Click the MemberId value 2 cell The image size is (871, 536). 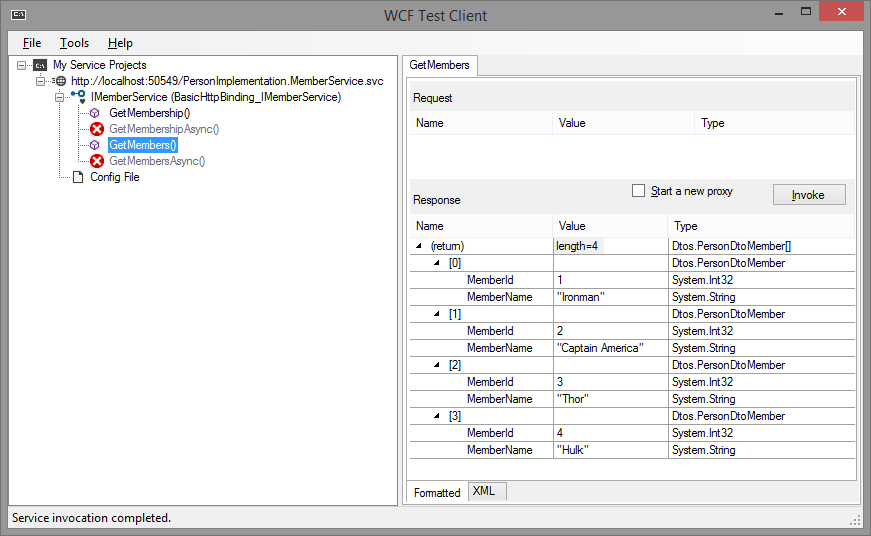click(x=610, y=331)
